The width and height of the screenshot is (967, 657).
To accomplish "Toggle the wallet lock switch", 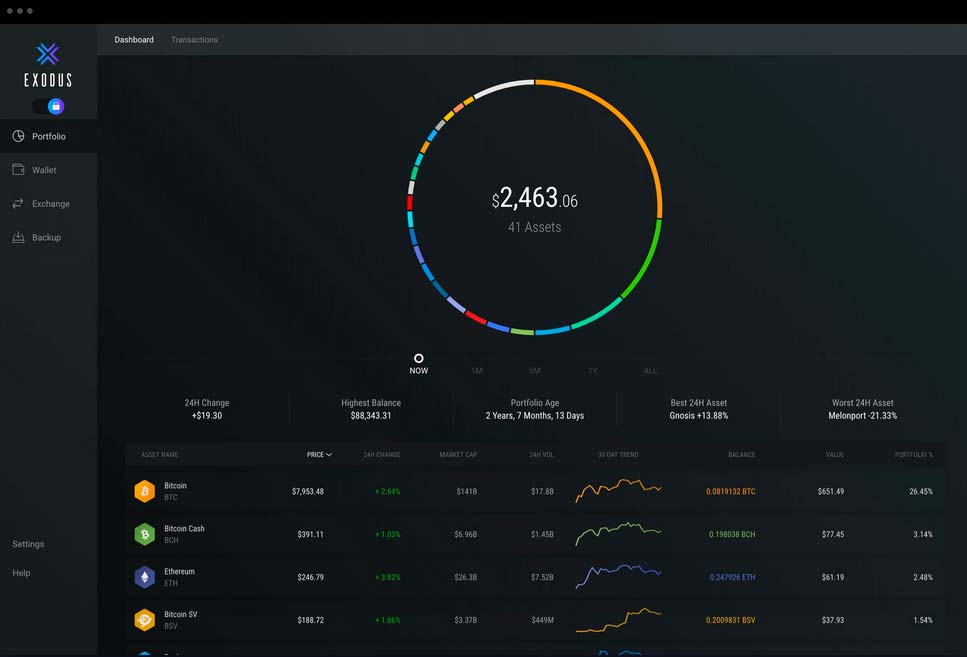I will point(49,106).
